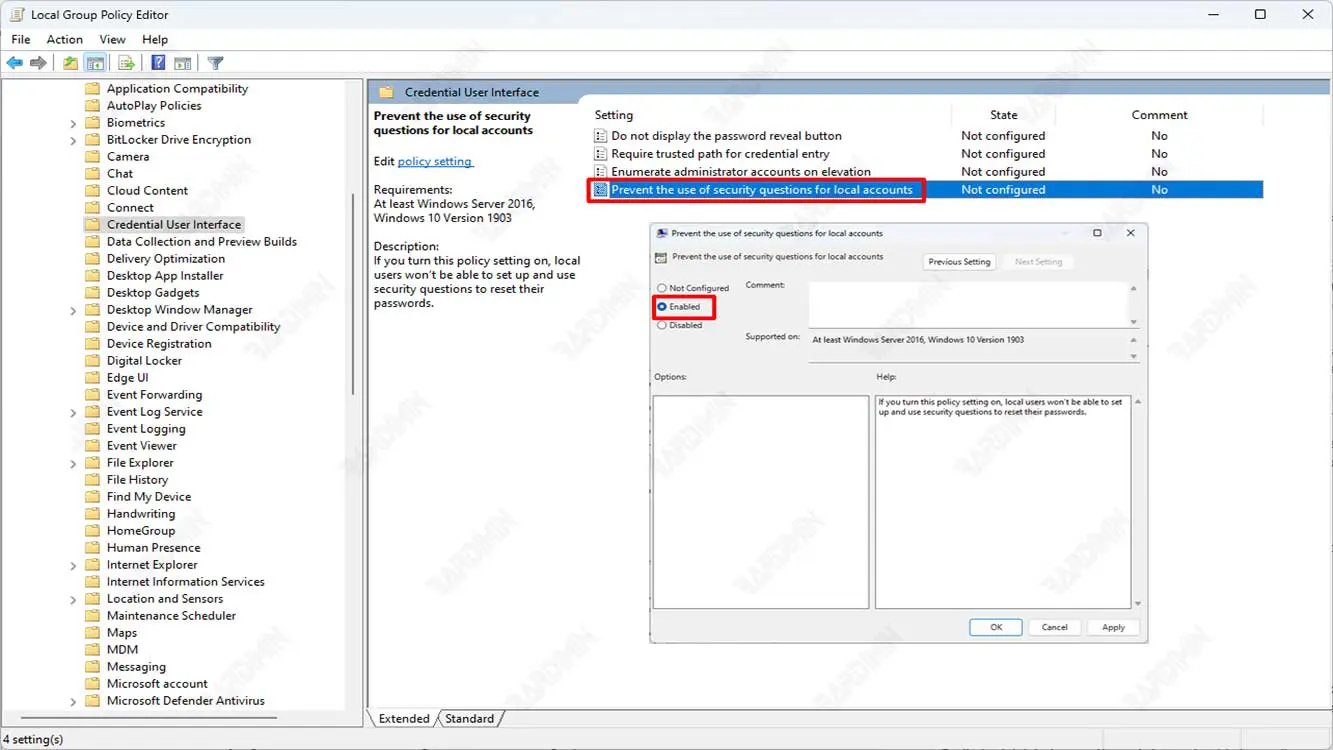
Task: Click the Filter funnel icon in the toolbar
Action: [216, 63]
